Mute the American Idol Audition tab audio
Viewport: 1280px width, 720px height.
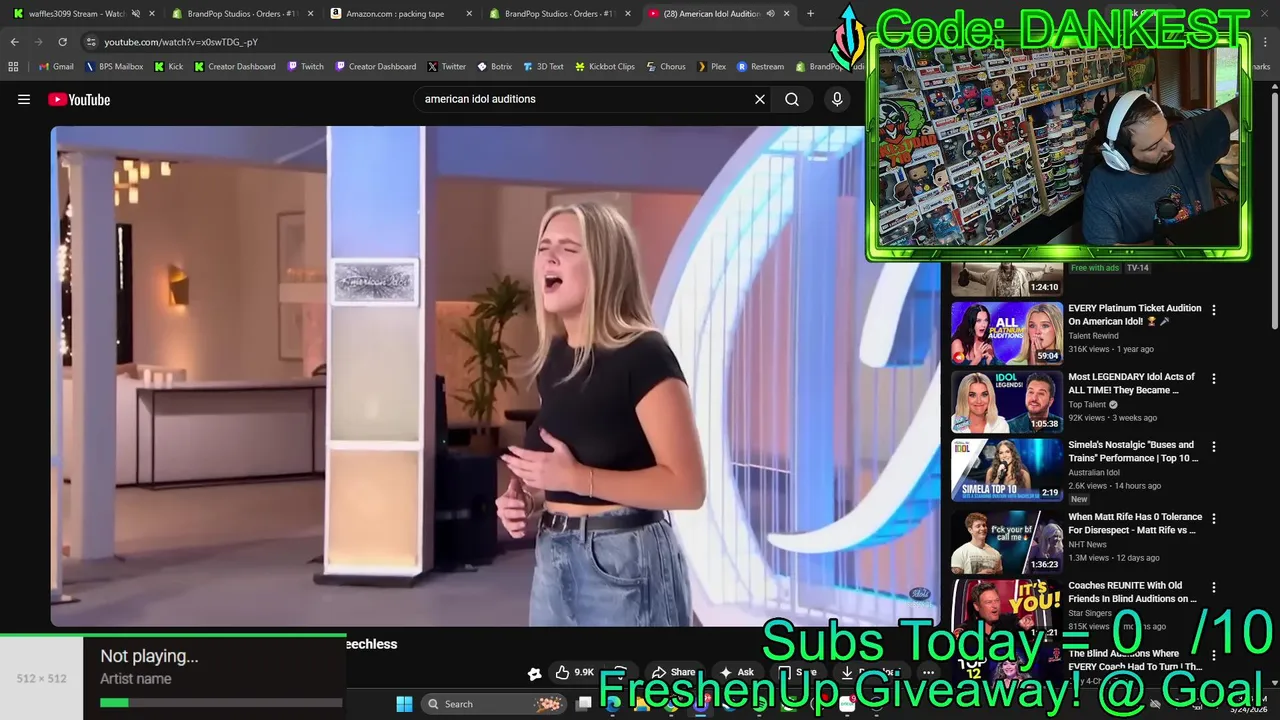point(771,14)
